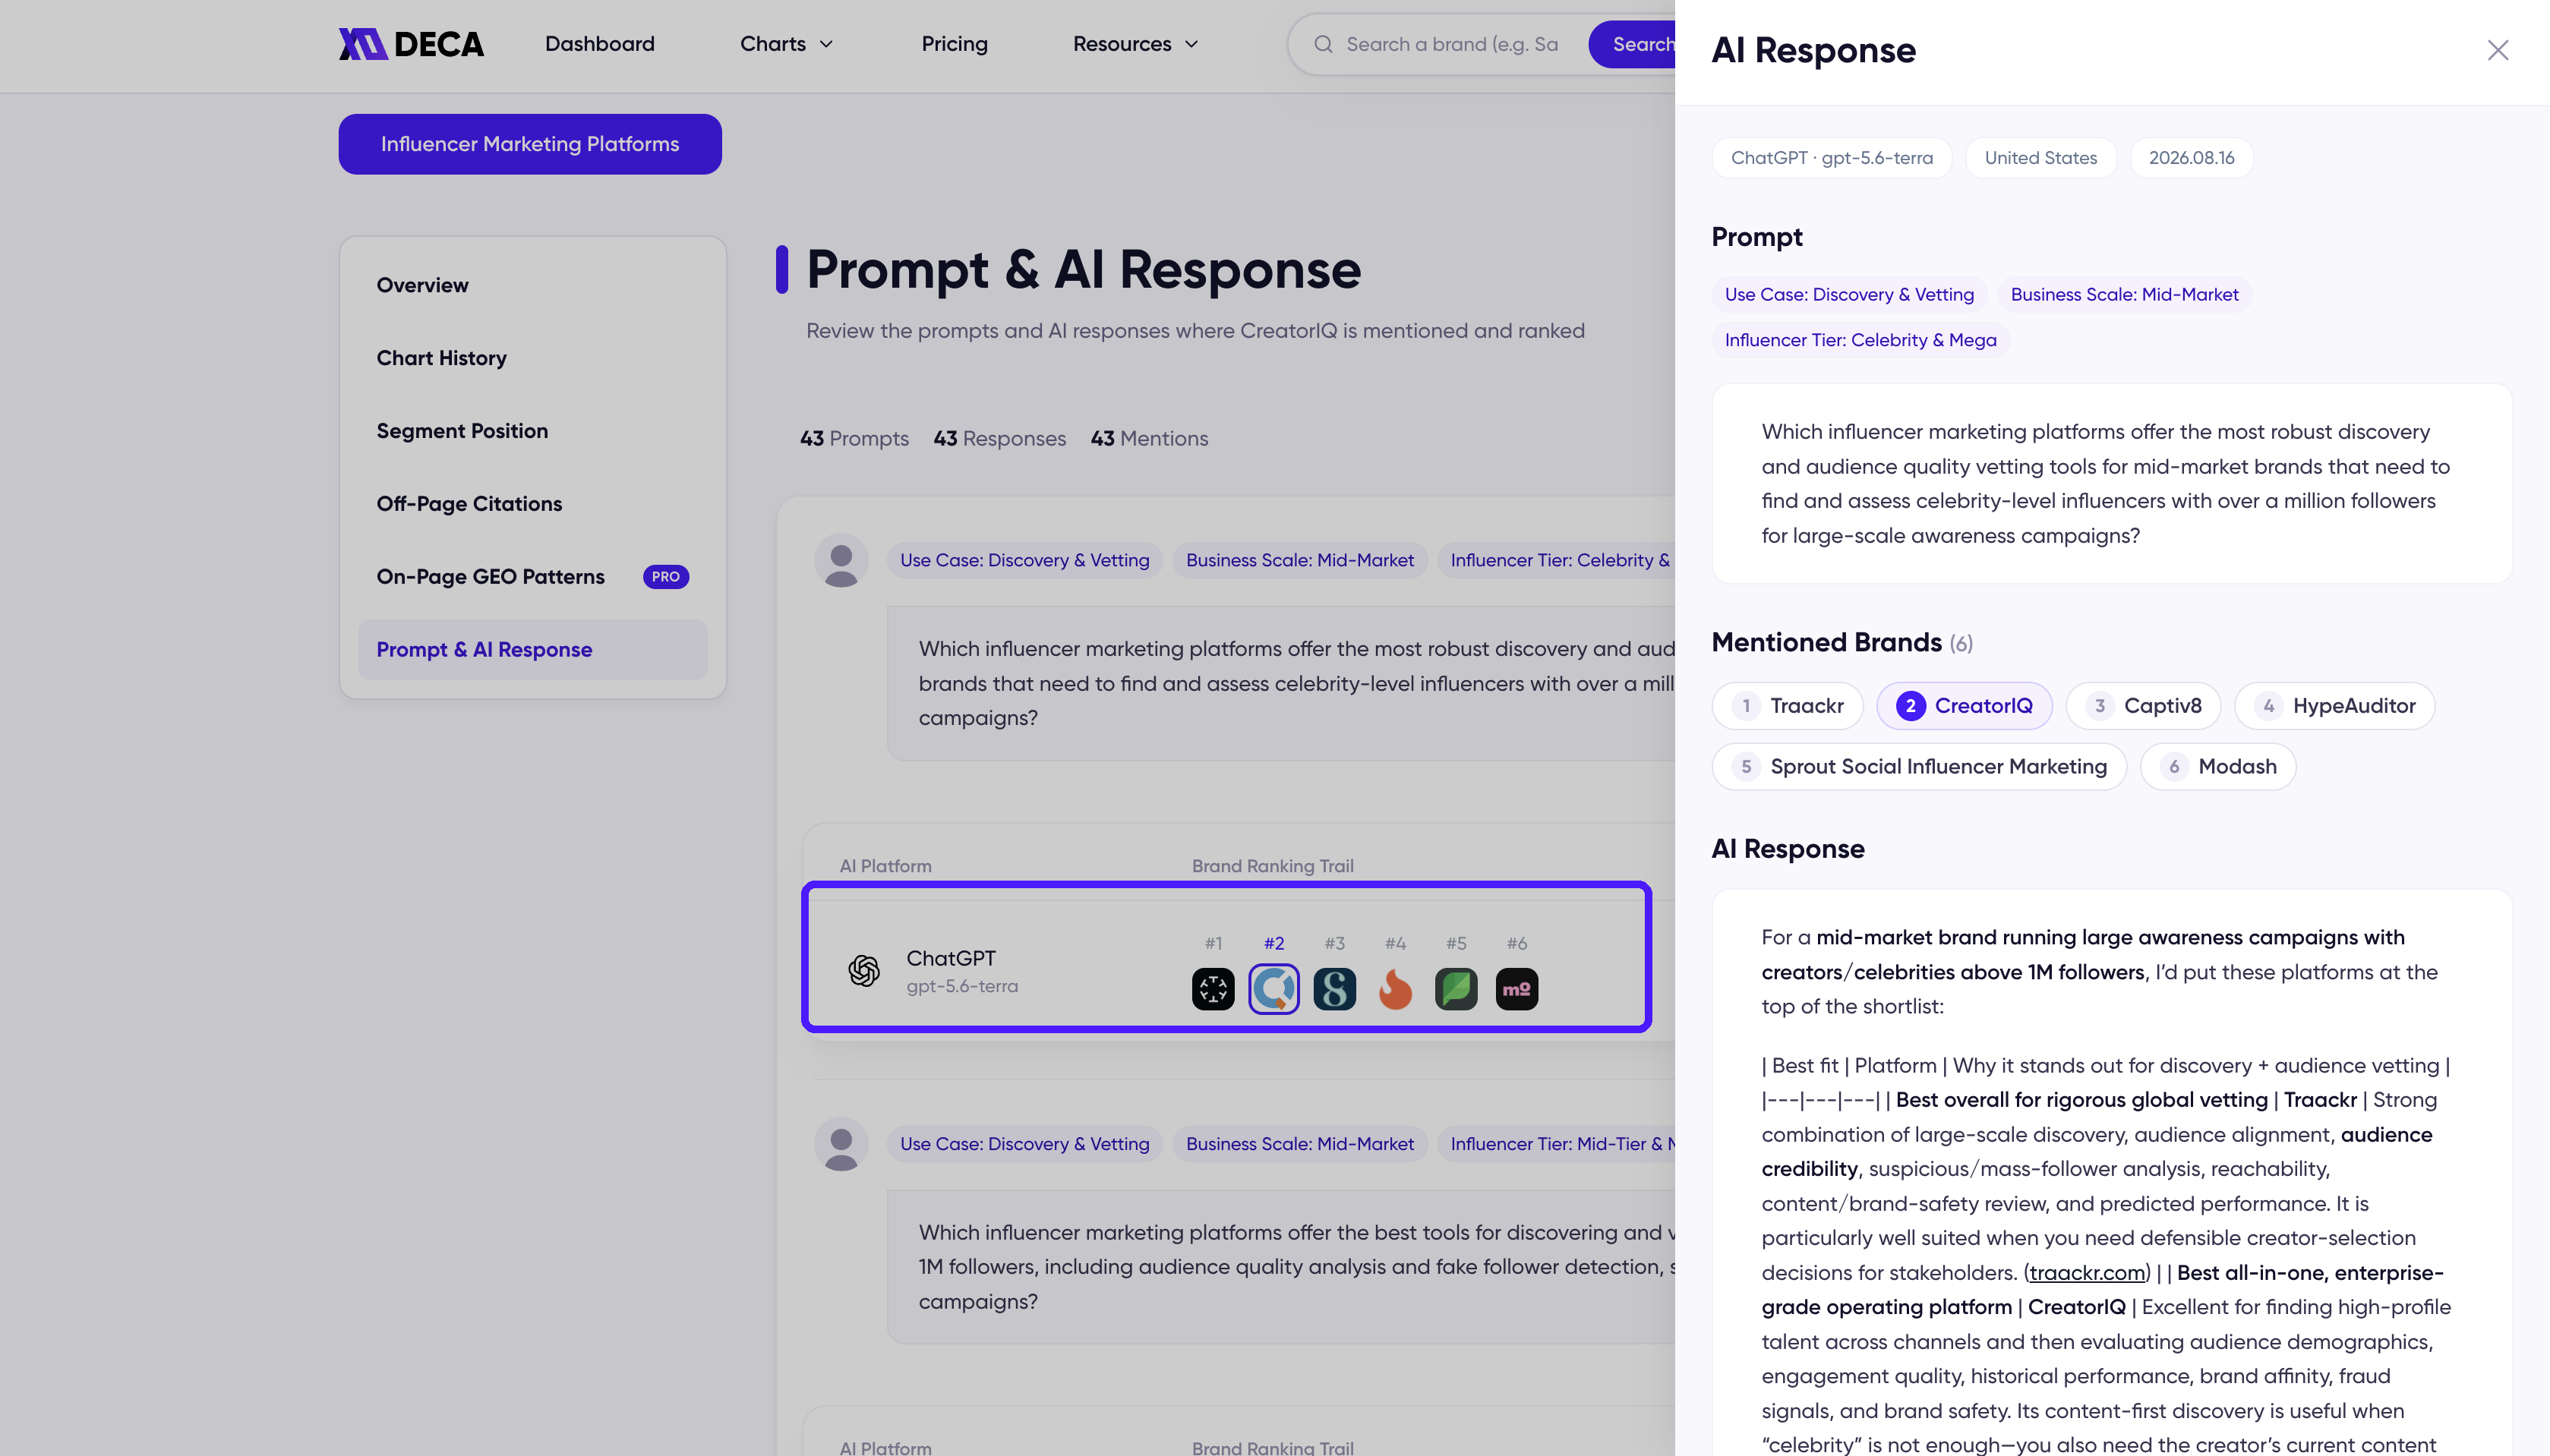
Task: Click the DECA logo
Action: click(411, 44)
